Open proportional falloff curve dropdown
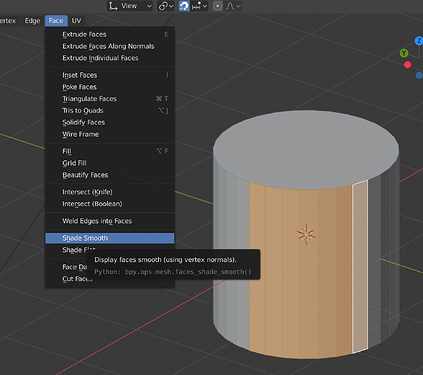The width and height of the screenshot is (423, 375). point(233,6)
